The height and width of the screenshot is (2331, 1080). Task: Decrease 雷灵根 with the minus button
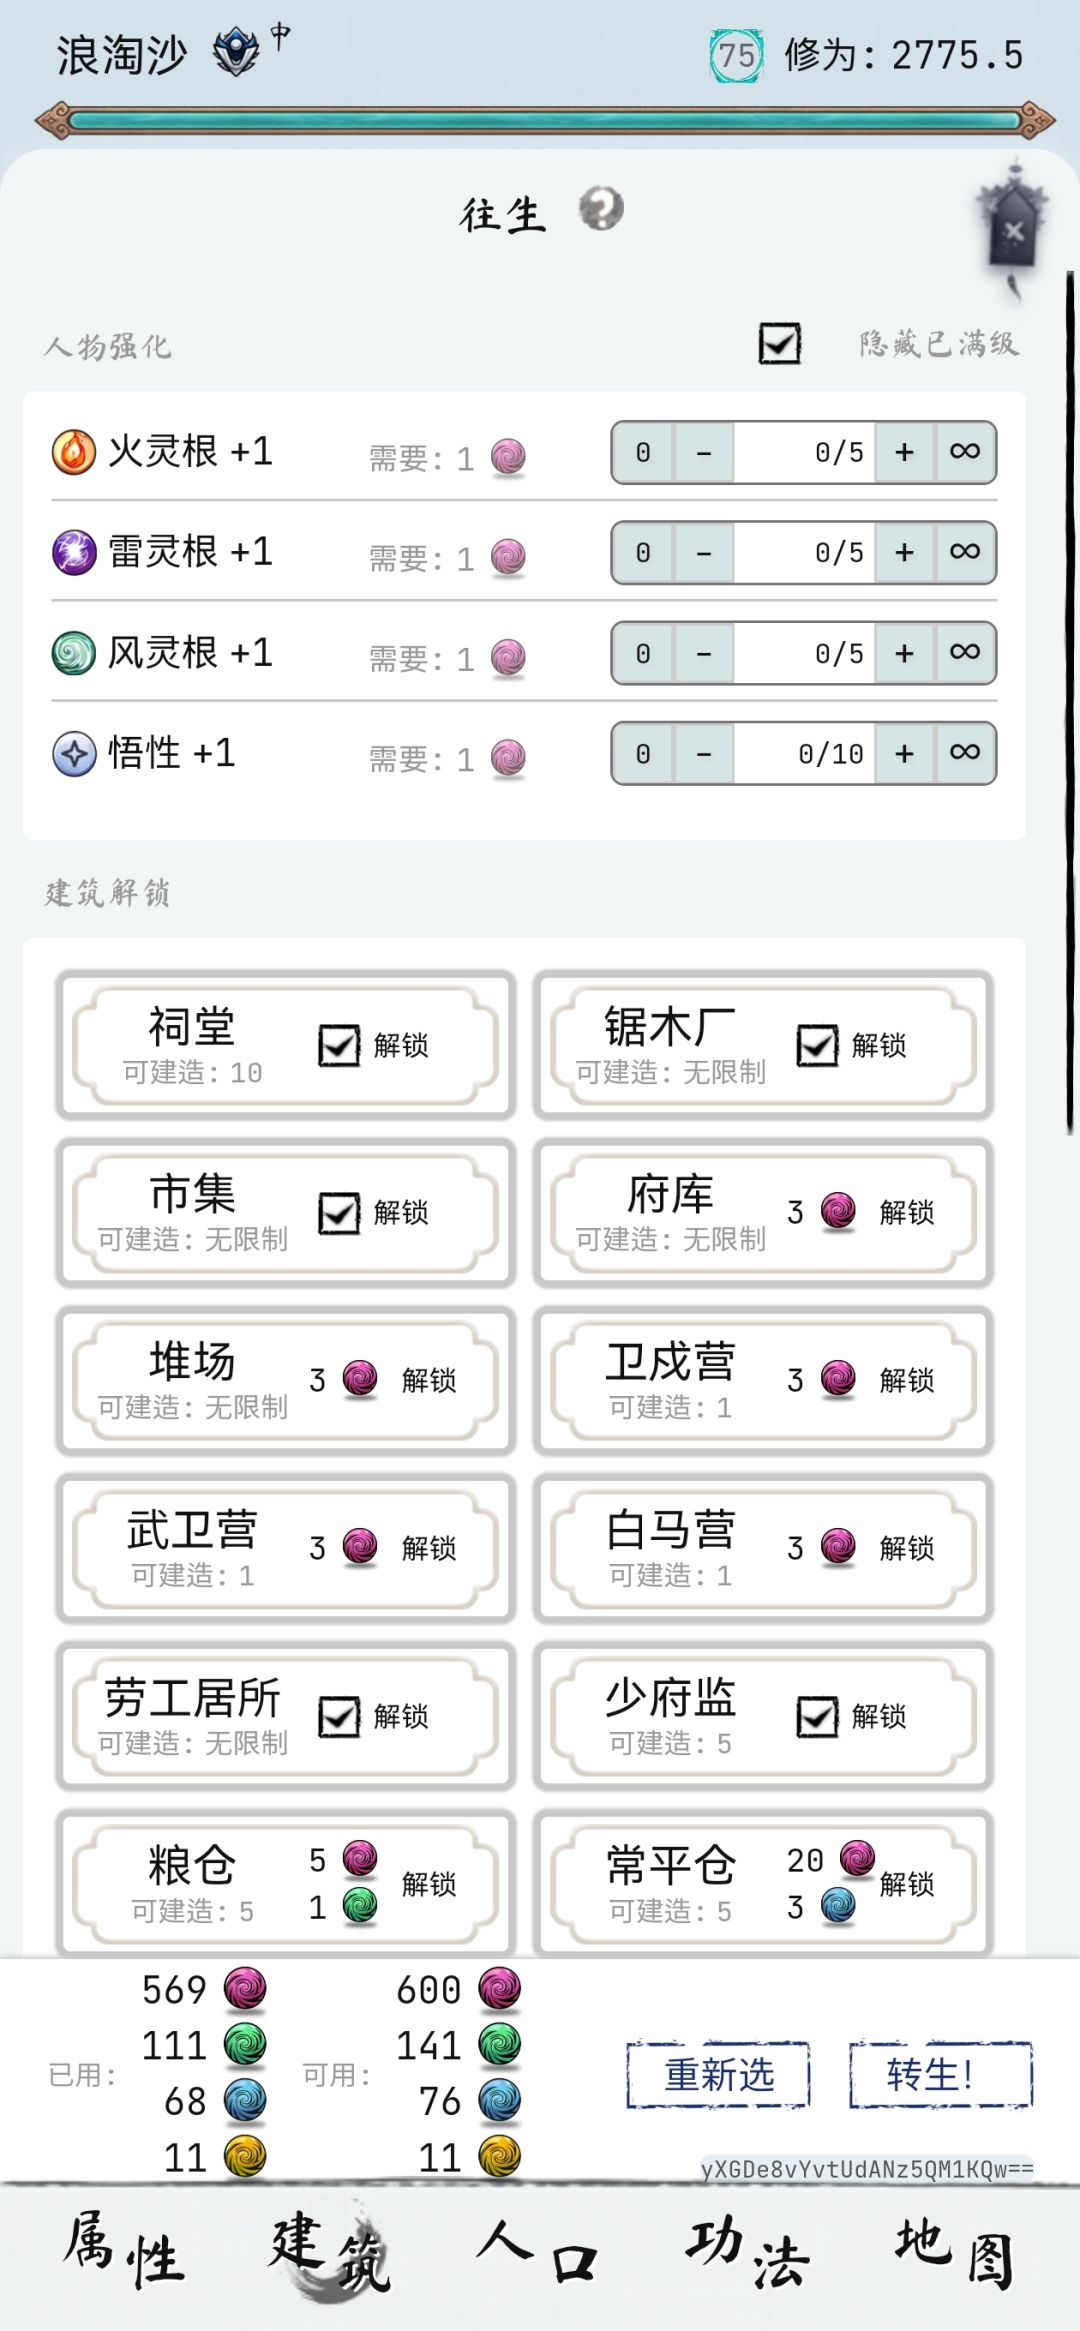(x=704, y=553)
